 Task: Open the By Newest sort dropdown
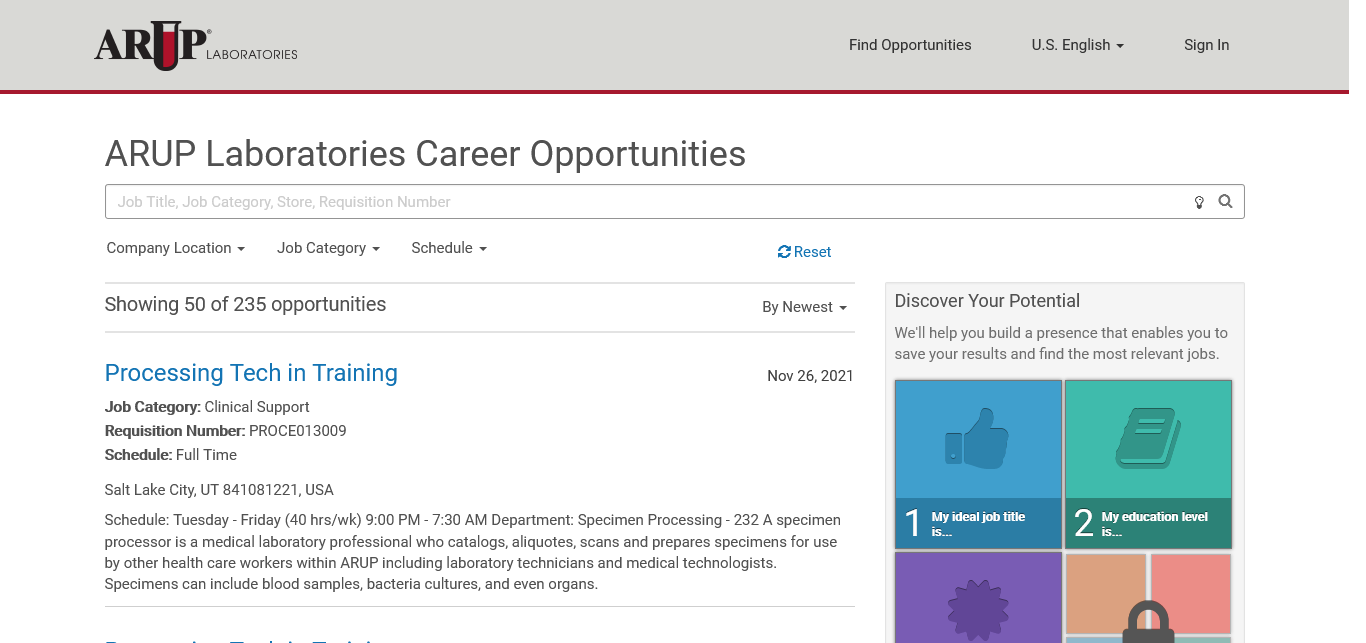(804, 307)
